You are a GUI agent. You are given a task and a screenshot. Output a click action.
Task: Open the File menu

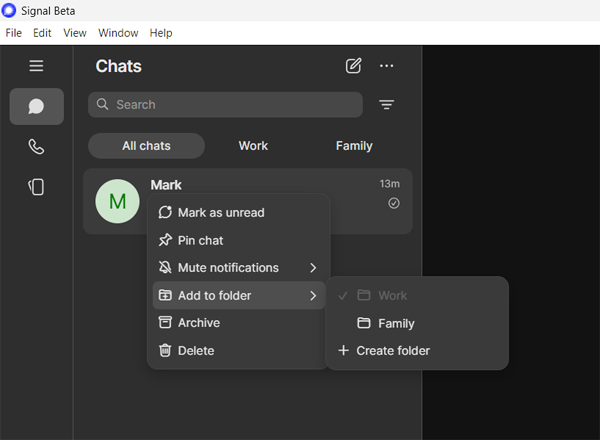tap(14, 33)
